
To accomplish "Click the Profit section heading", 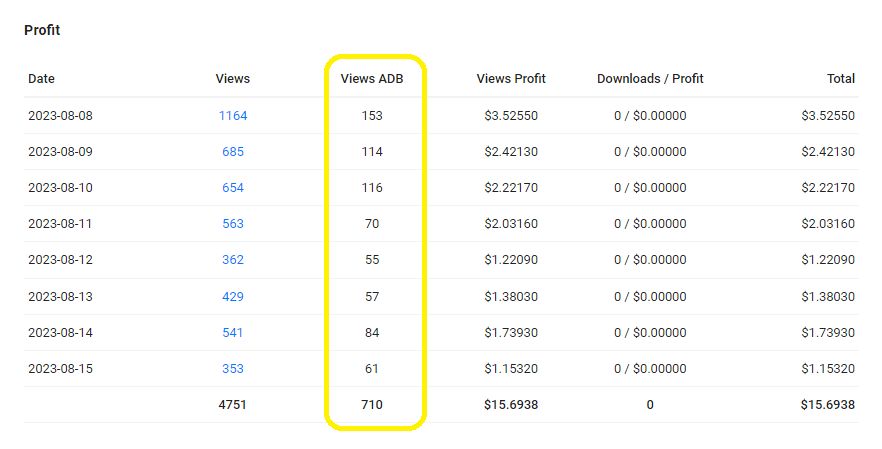I will [42, 31].
